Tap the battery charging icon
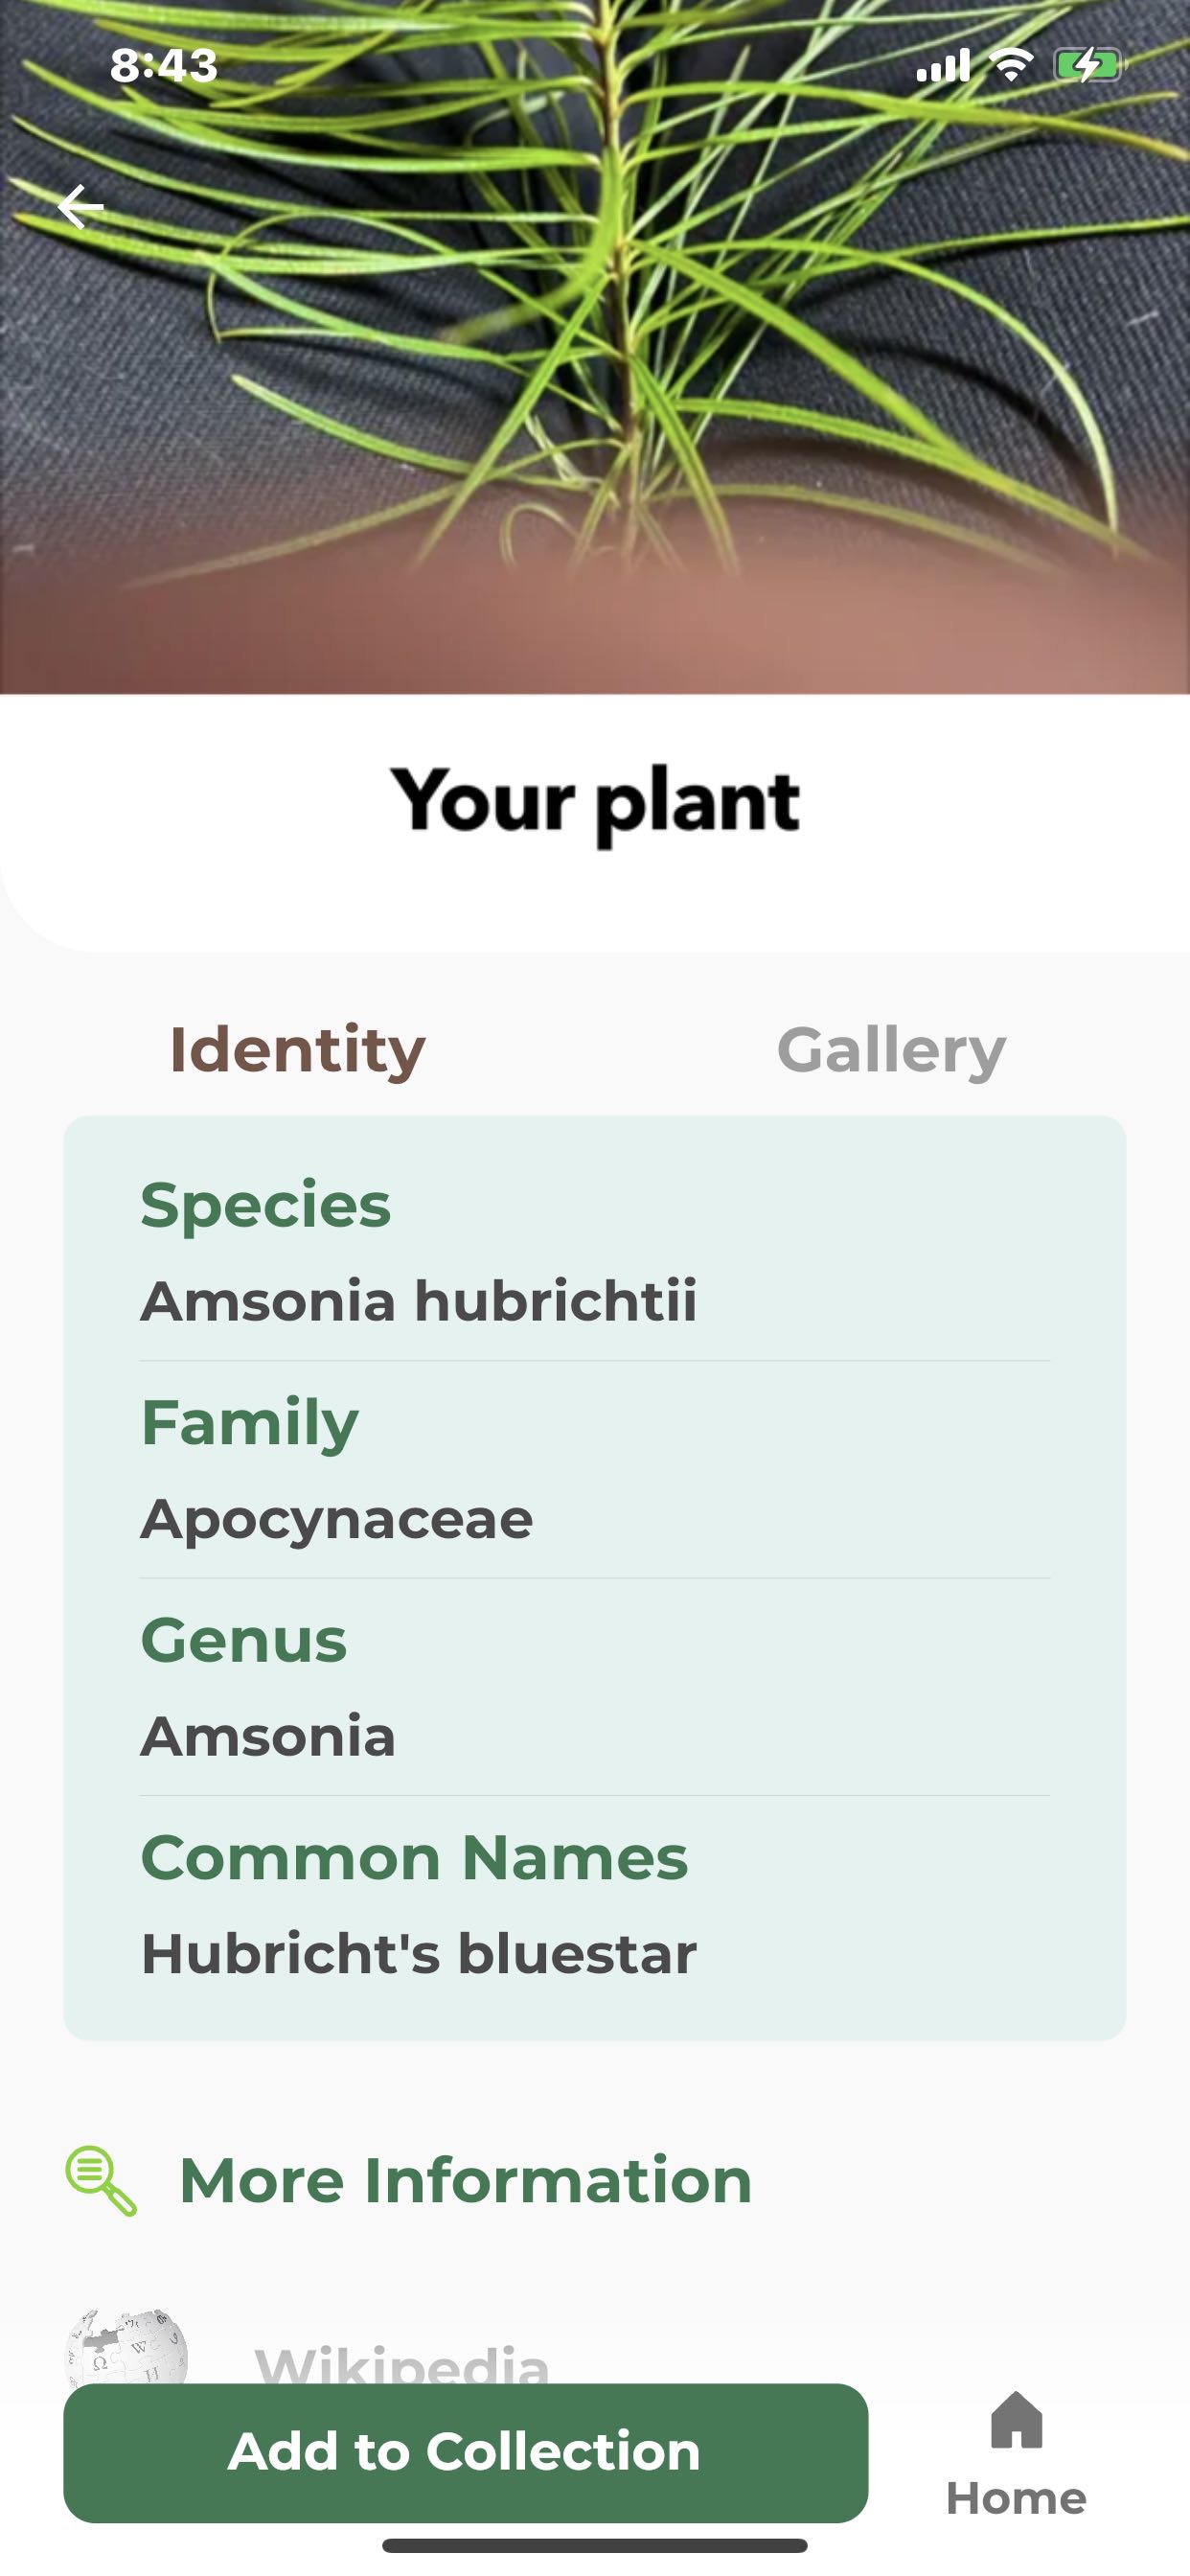Viewport: 1190px width, 2576px height. click(x=1088, y=66)
